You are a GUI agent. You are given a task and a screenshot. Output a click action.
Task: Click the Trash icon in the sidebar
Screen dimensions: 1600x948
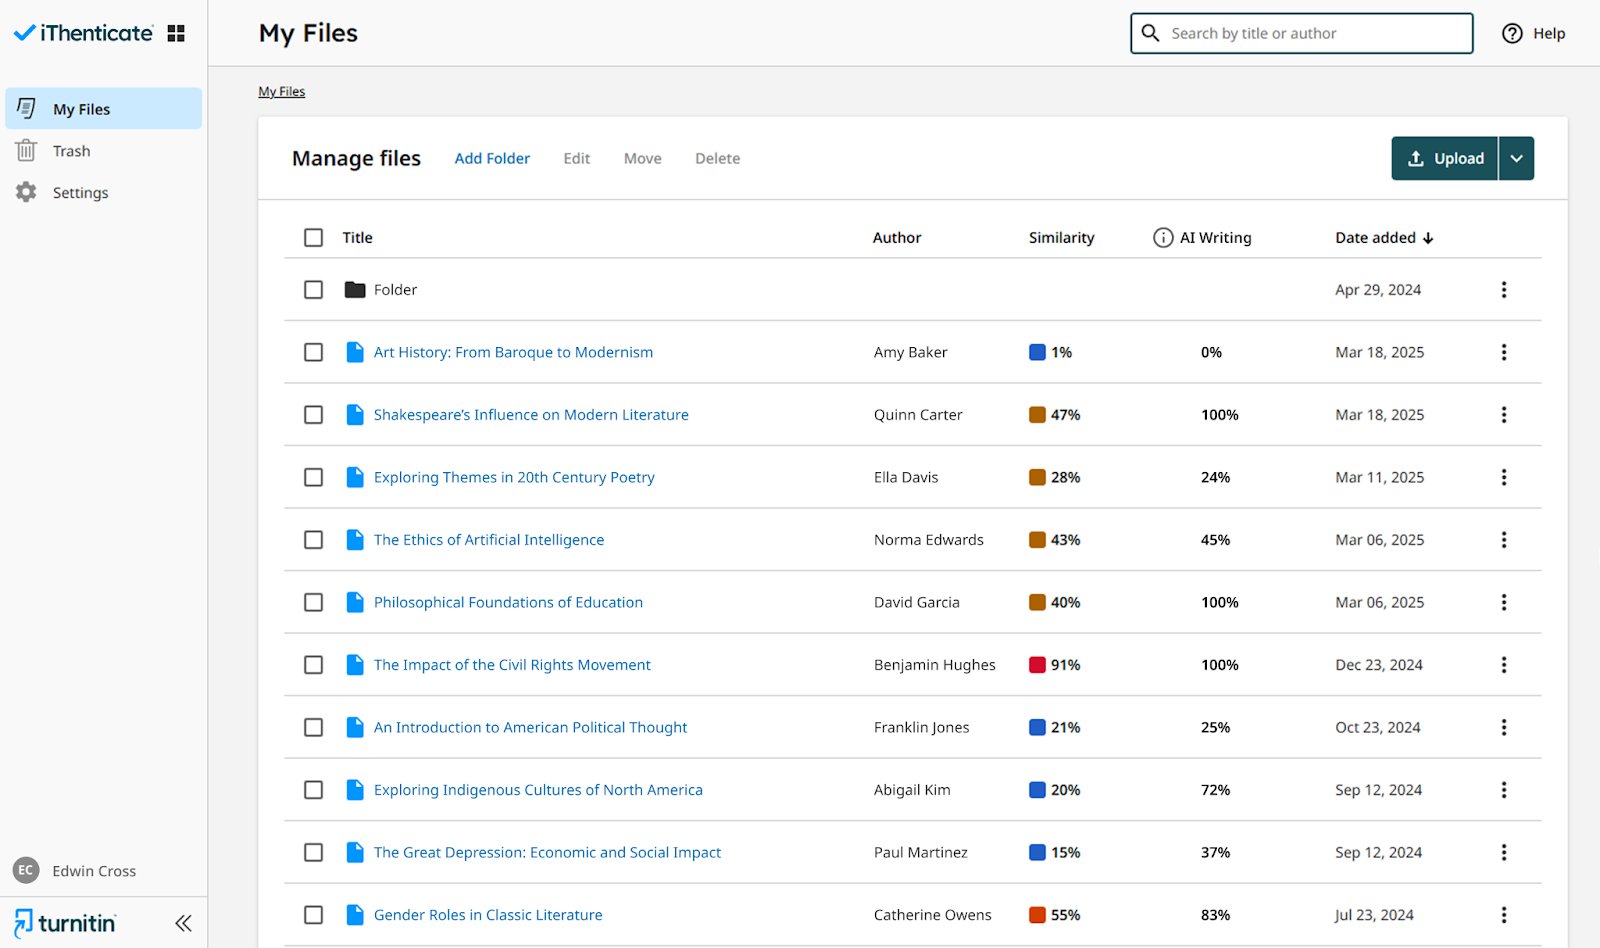(x=25, y=150)
